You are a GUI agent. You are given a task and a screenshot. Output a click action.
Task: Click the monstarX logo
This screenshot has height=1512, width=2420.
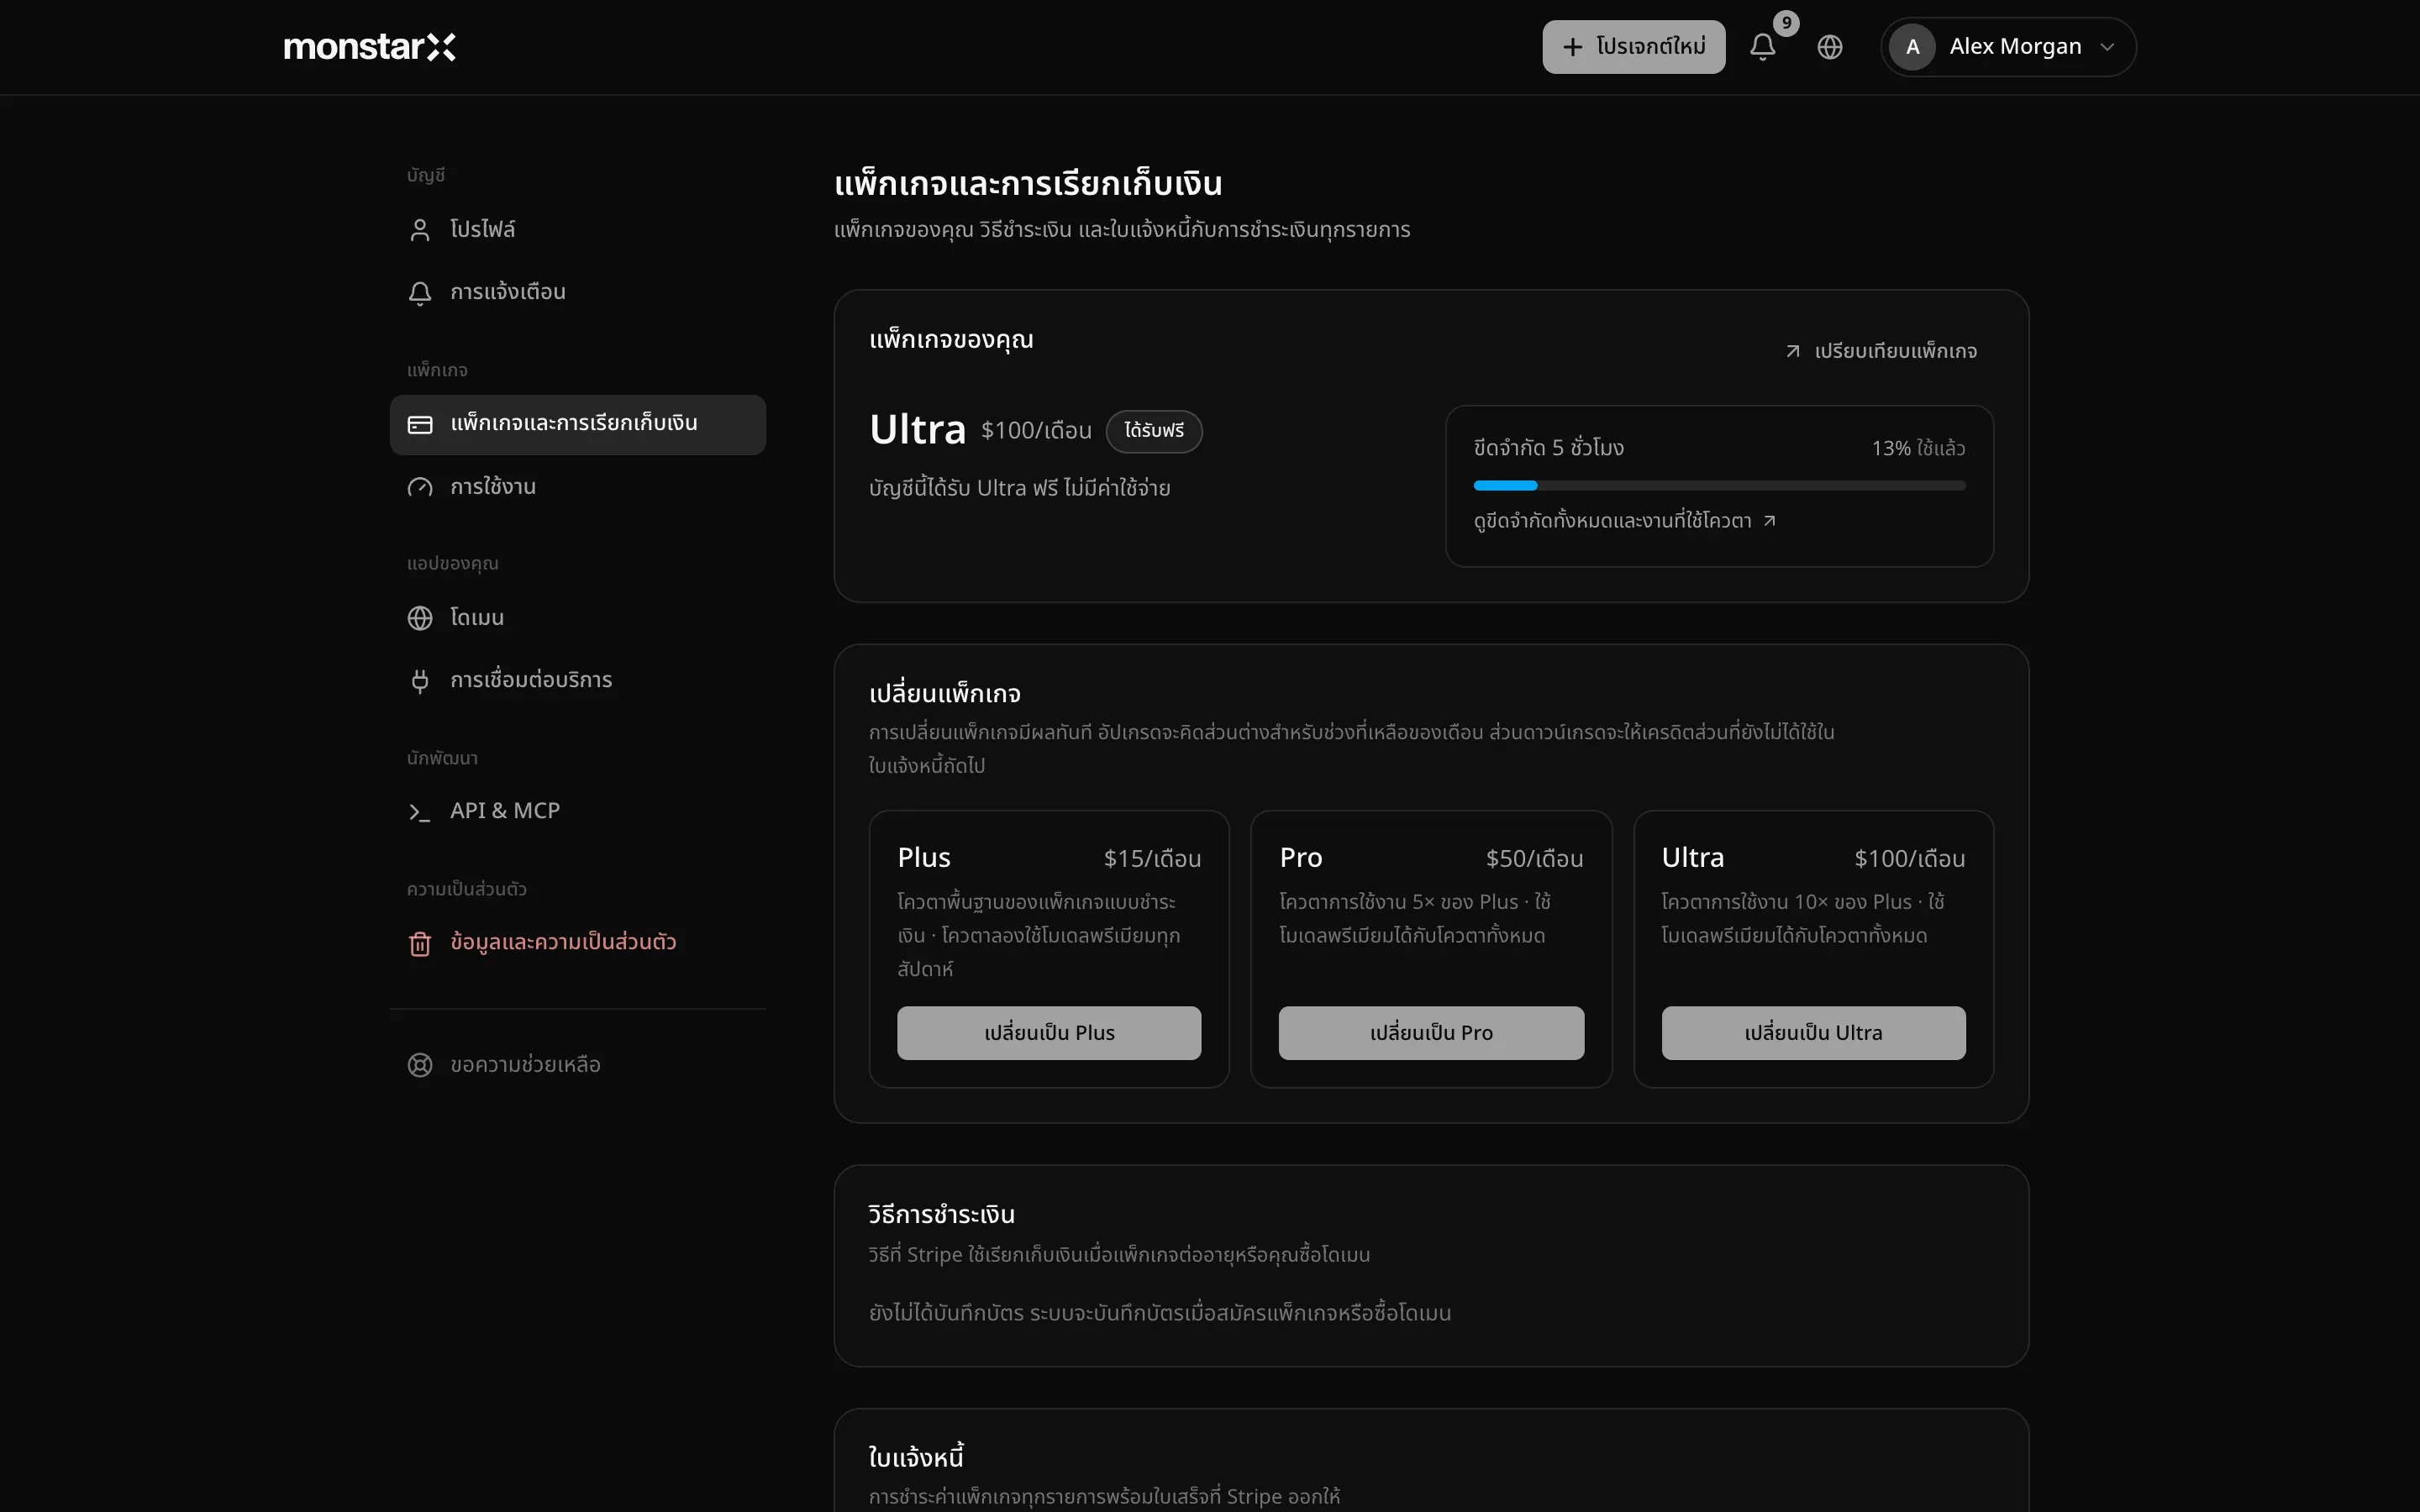369,47
